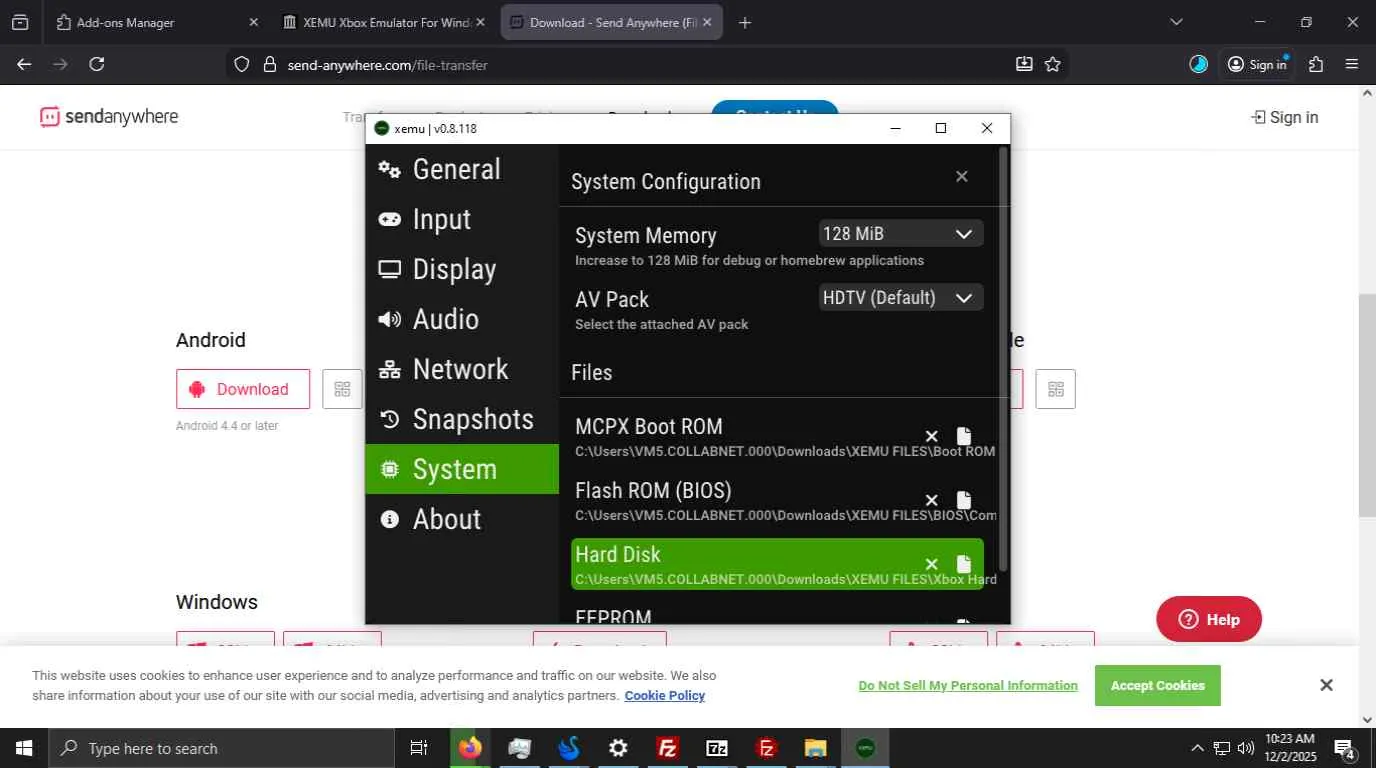Image resolution: width=1376 pixels, height=768 pixels.
Task: Click the blue circular extension icon
Action: pyautogui.click(x=1198, y=64)
